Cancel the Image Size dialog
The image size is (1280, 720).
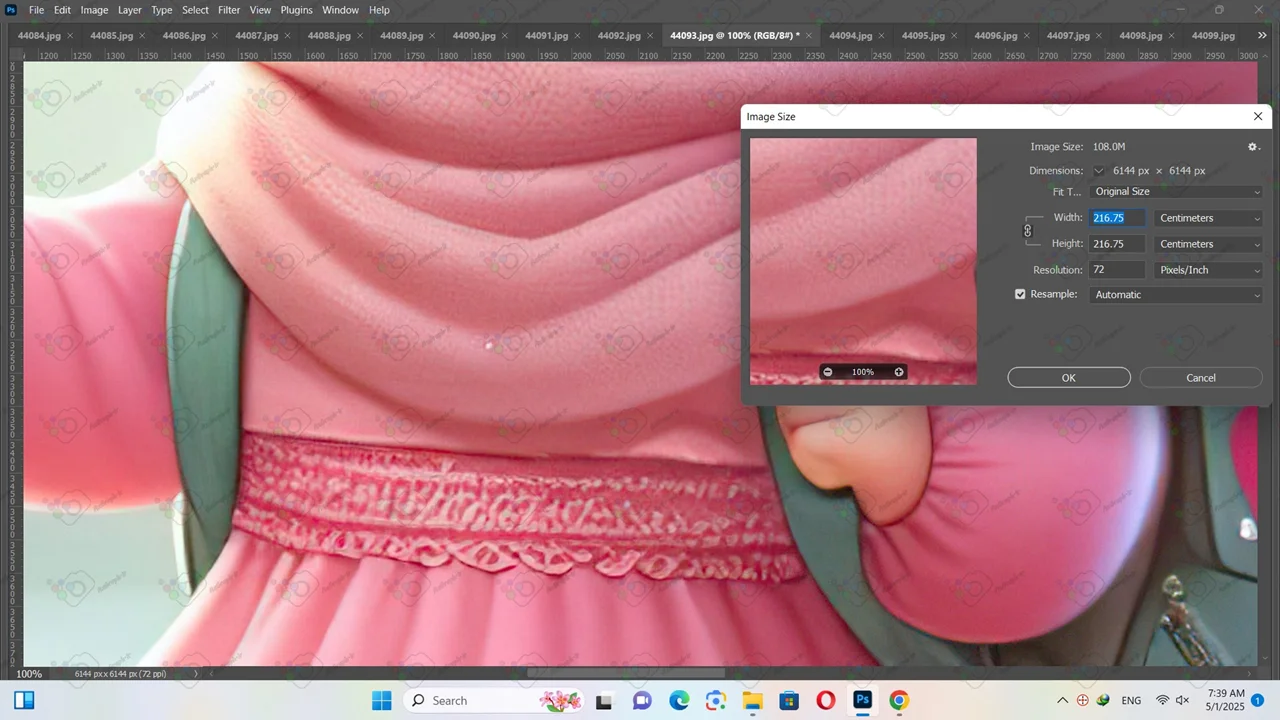(x=1200, y=378)
